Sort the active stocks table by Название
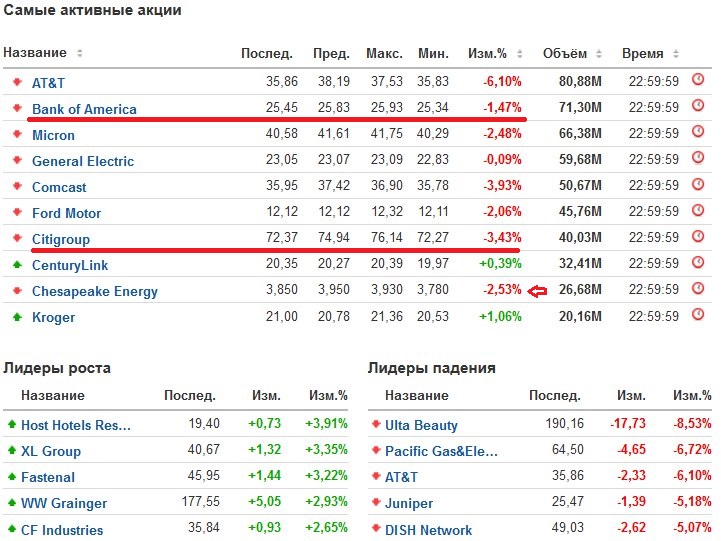Viewport: 721px width, 541px height. 80,53
